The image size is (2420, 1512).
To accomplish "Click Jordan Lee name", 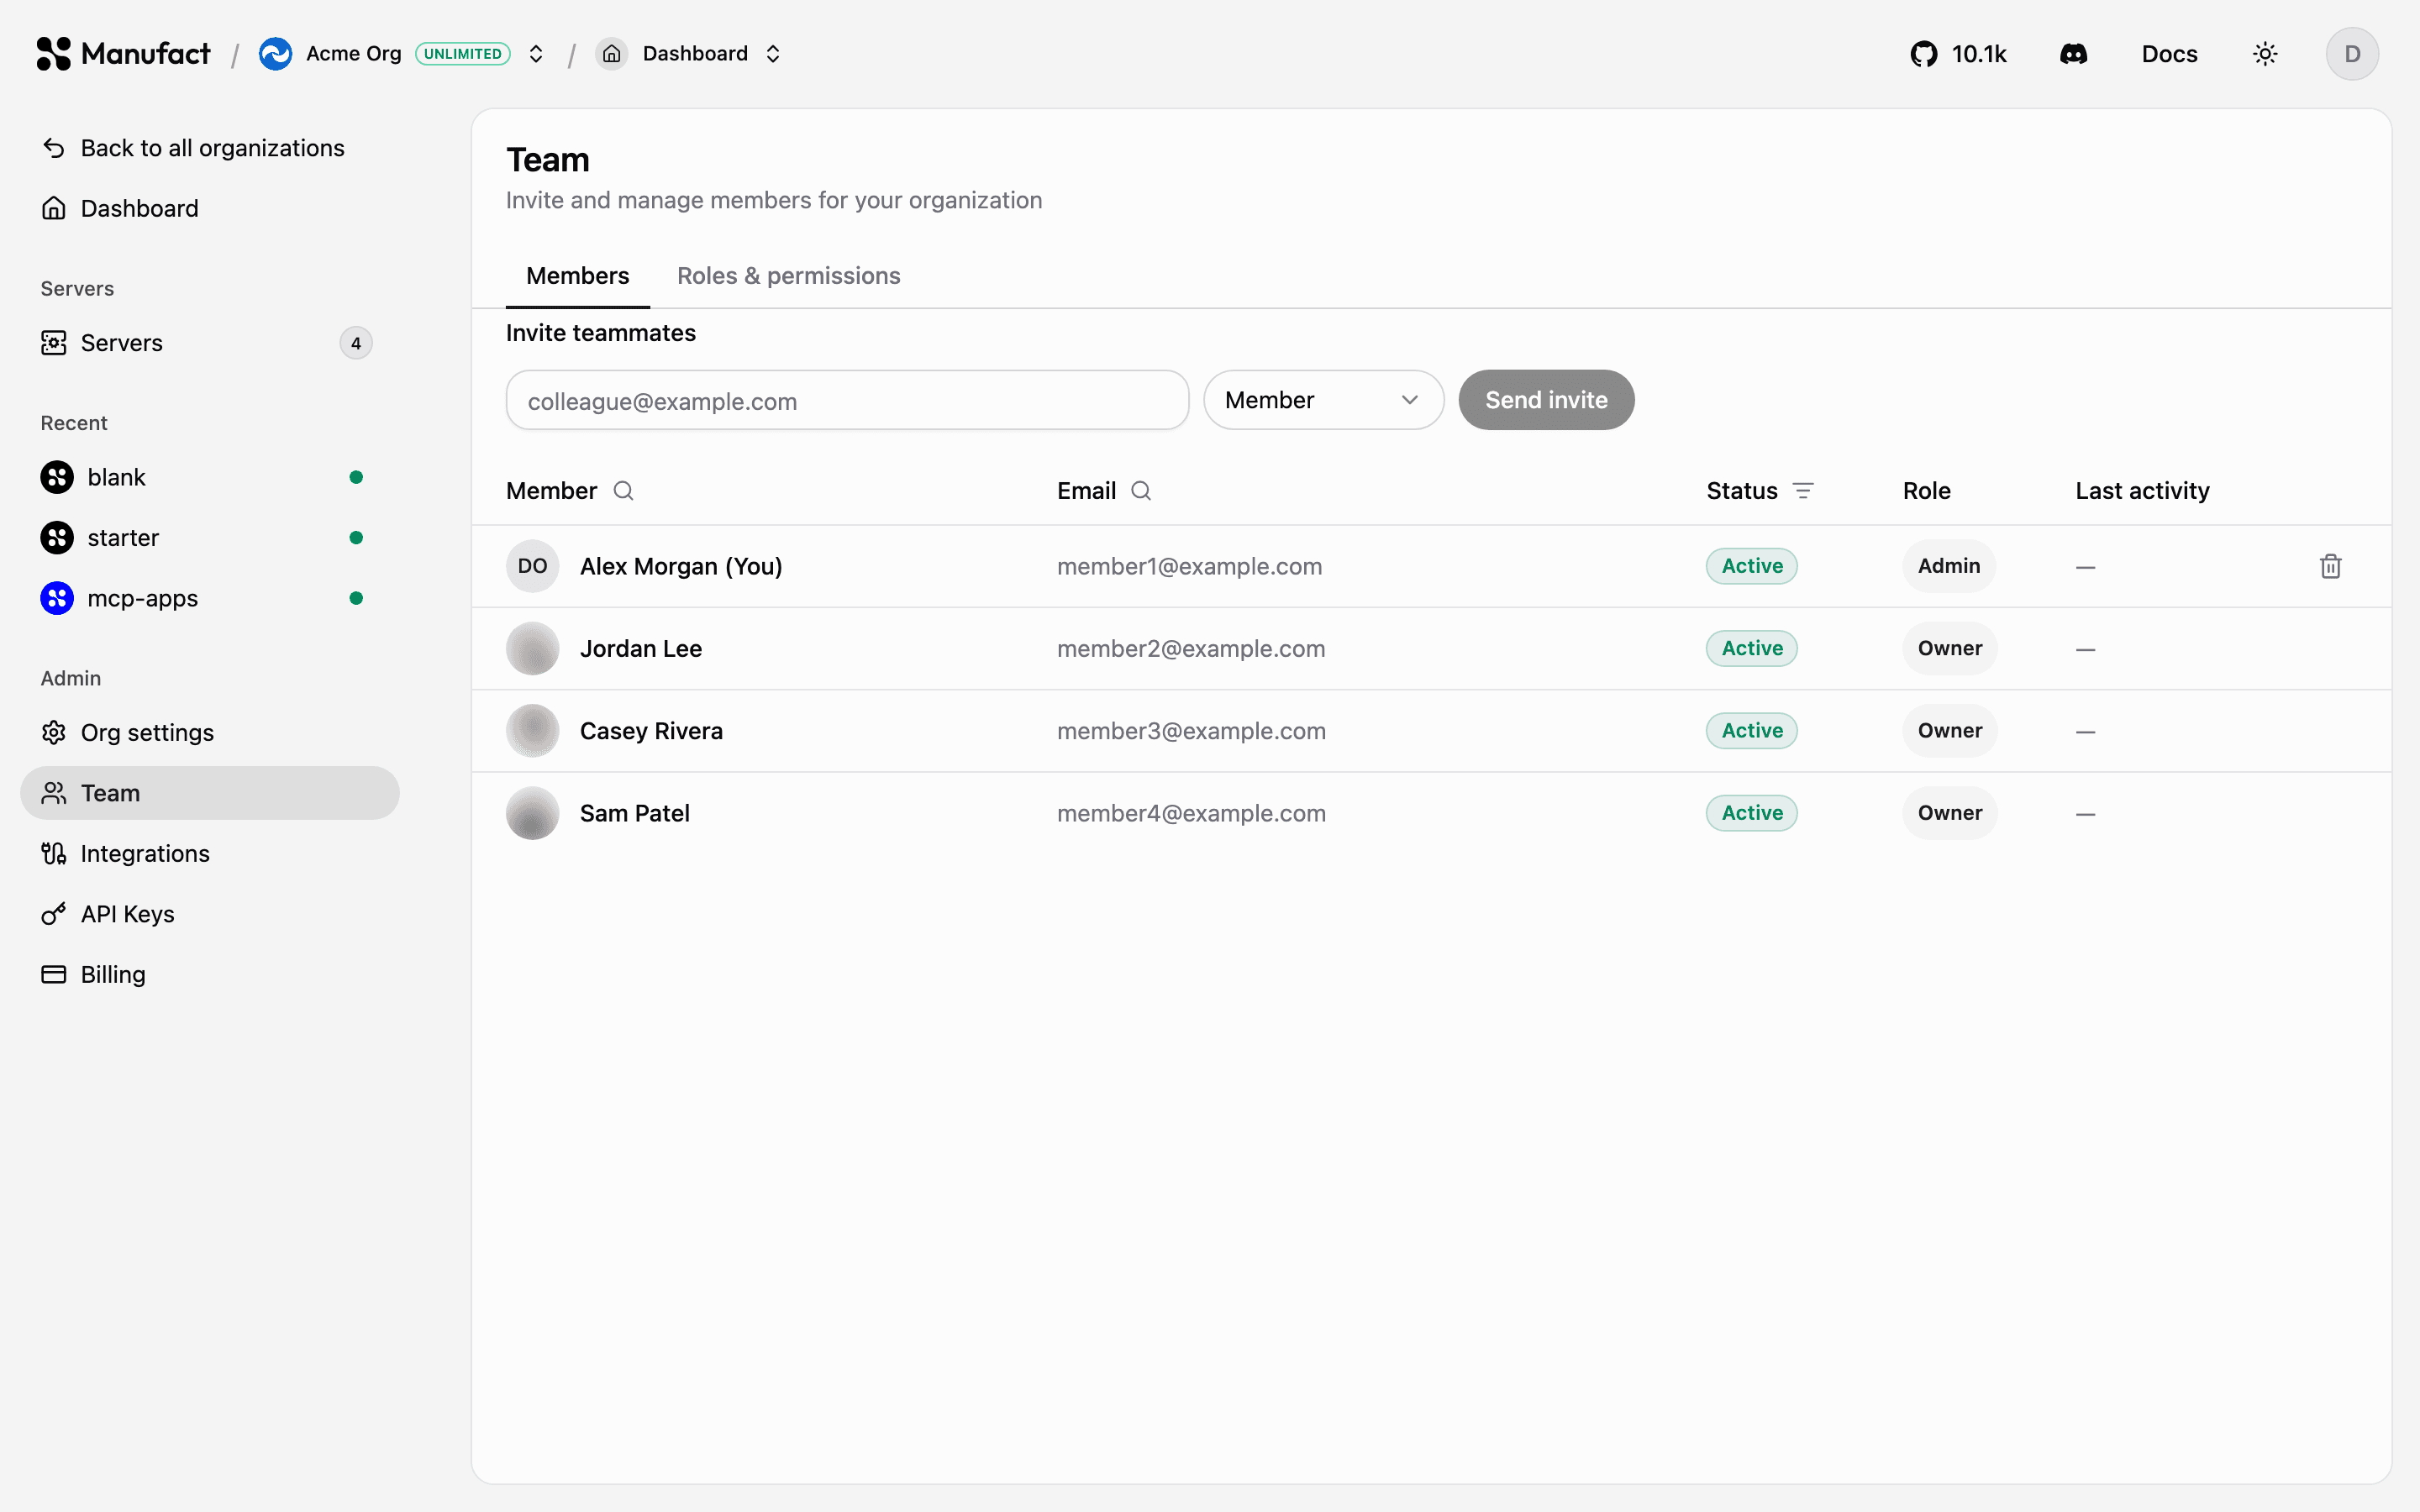I will tap(641, 648).
